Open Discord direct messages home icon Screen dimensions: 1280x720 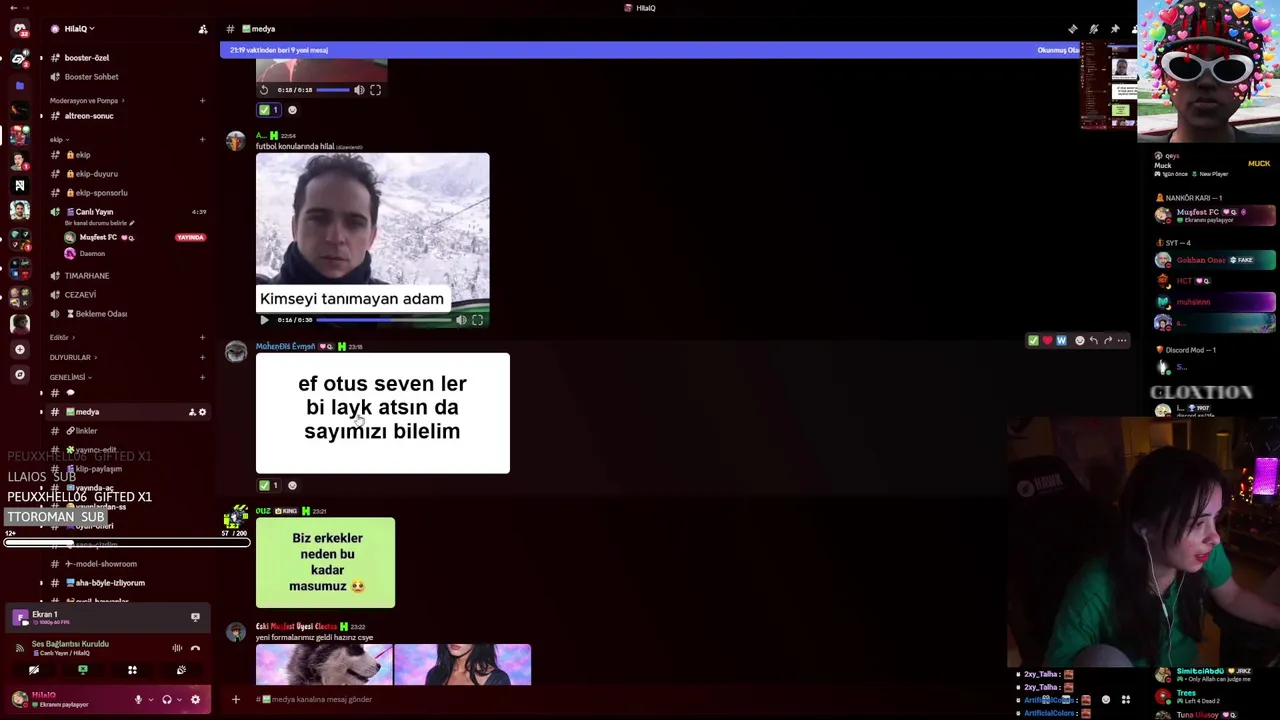tap(19, 29)
